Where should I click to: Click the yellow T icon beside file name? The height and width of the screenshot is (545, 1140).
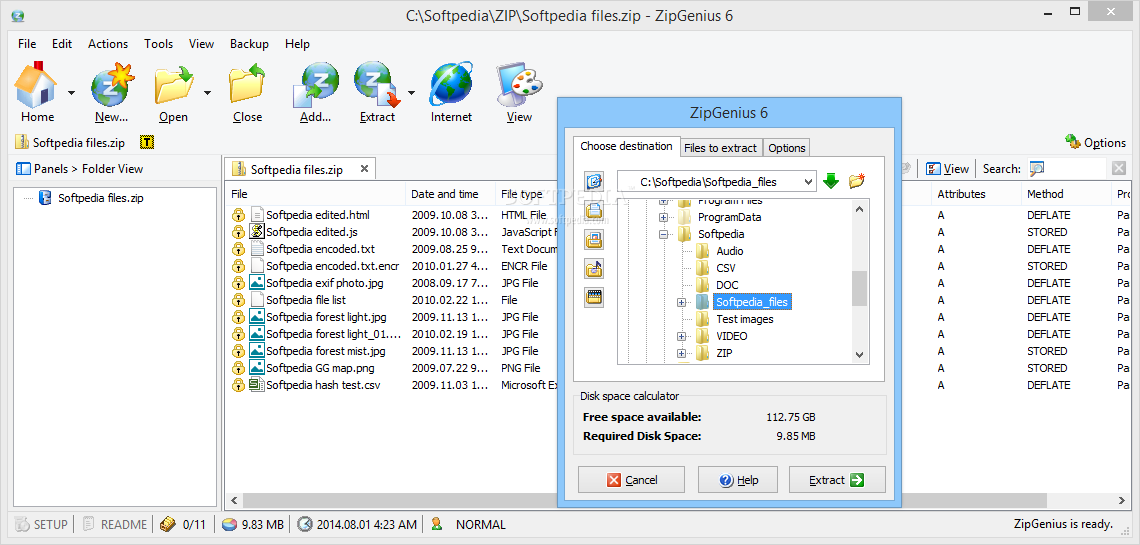point(147,142)
